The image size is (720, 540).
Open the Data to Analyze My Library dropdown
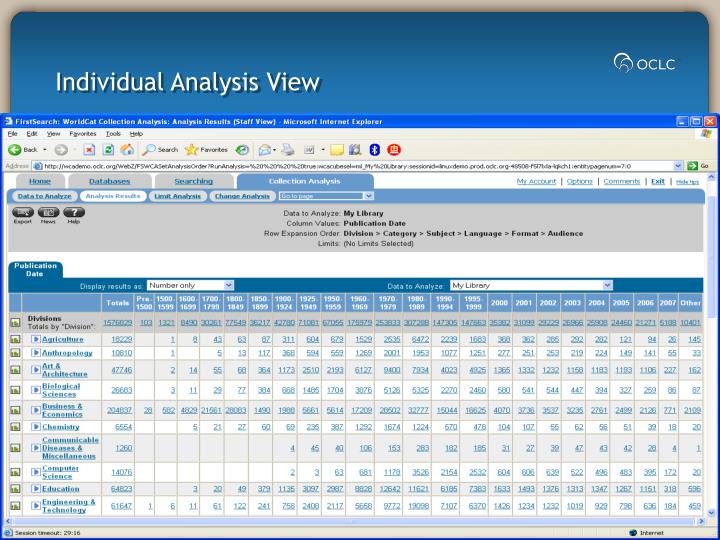(x=531, y=286)
